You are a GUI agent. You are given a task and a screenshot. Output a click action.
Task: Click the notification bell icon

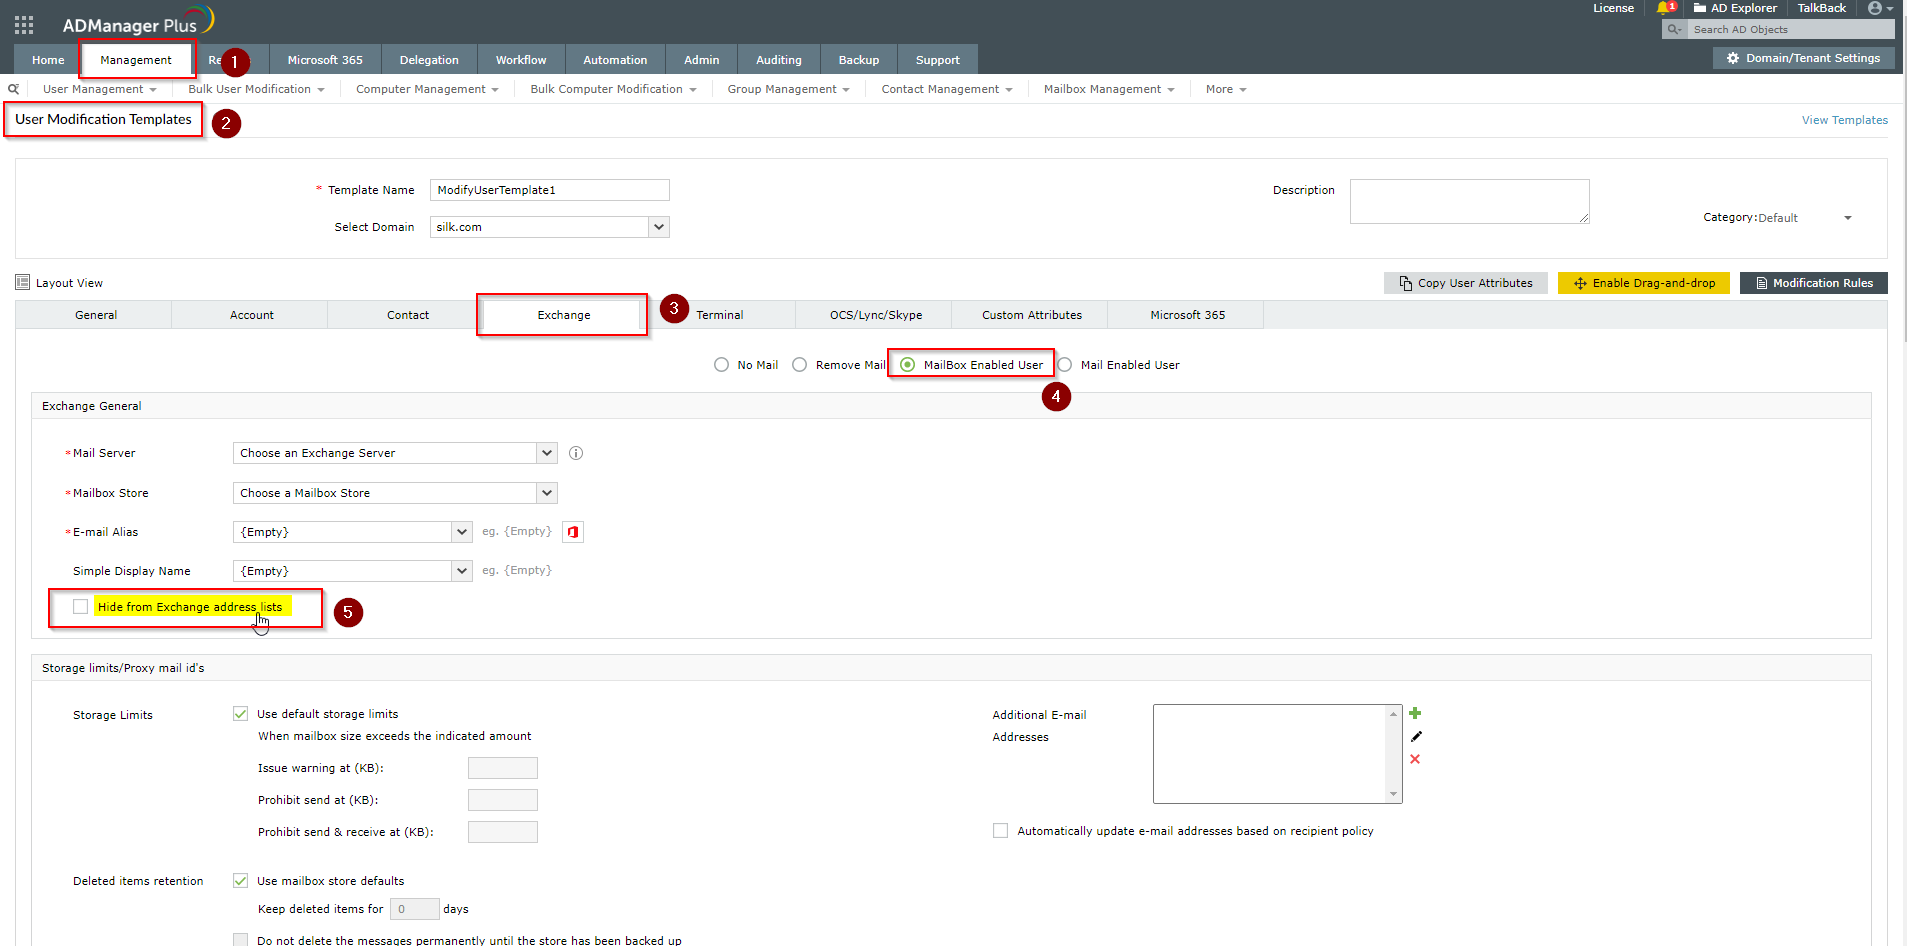[x=1663, y=8]
